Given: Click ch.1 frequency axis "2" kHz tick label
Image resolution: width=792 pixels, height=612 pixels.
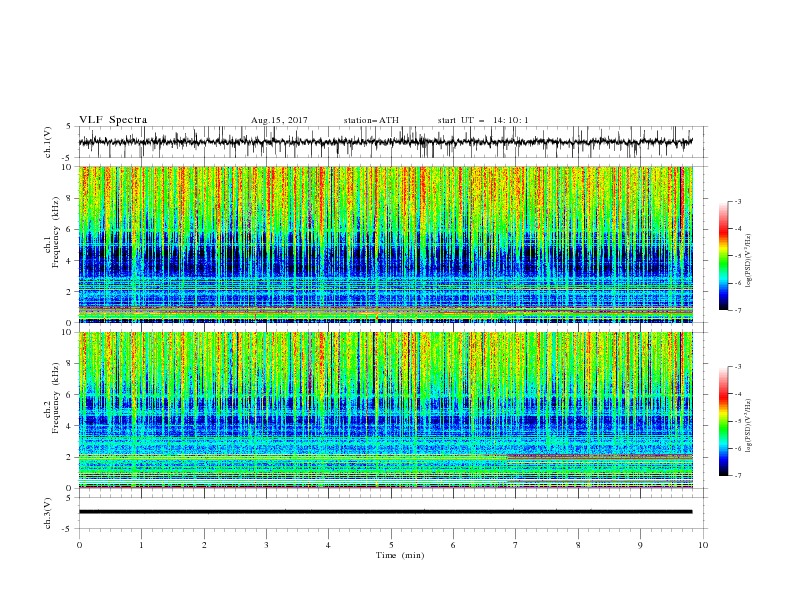Looking at the screenshot, I should tap(71, 291).
